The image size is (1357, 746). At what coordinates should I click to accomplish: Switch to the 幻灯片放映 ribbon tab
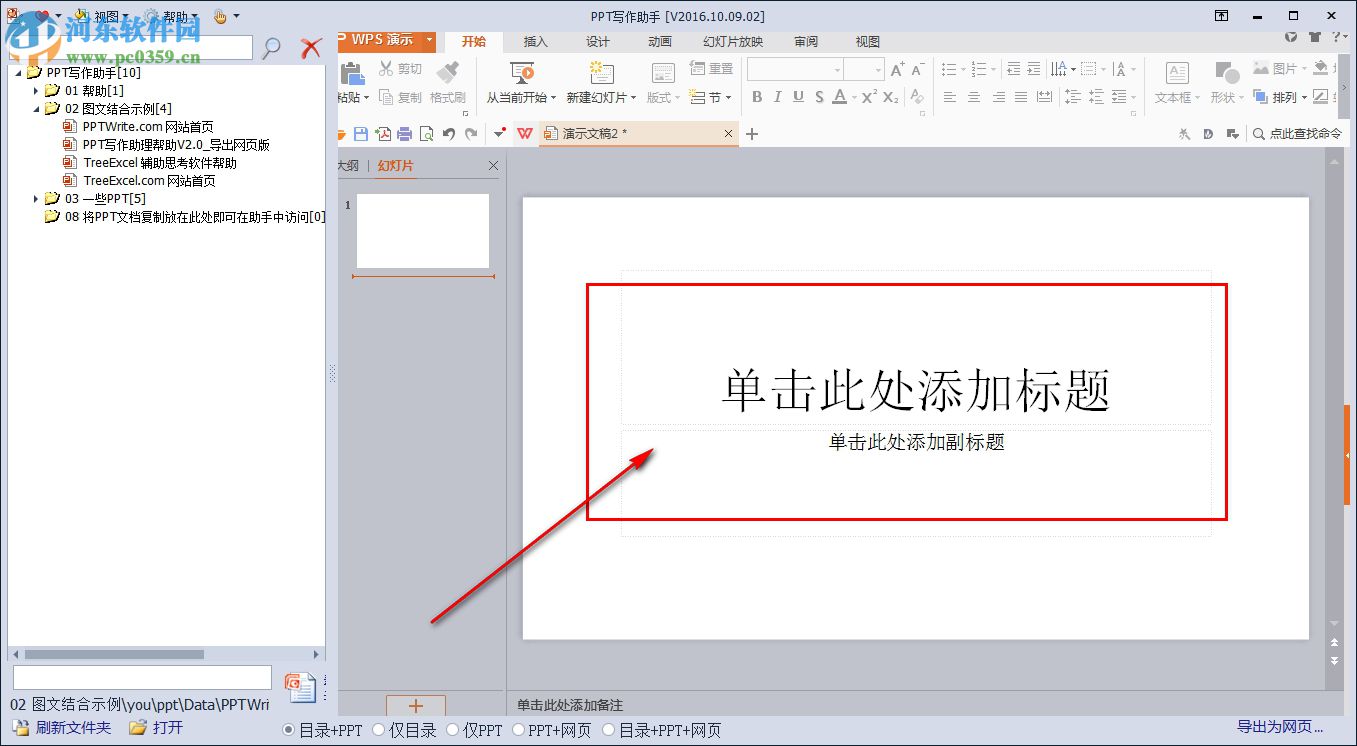click(733, 41)
